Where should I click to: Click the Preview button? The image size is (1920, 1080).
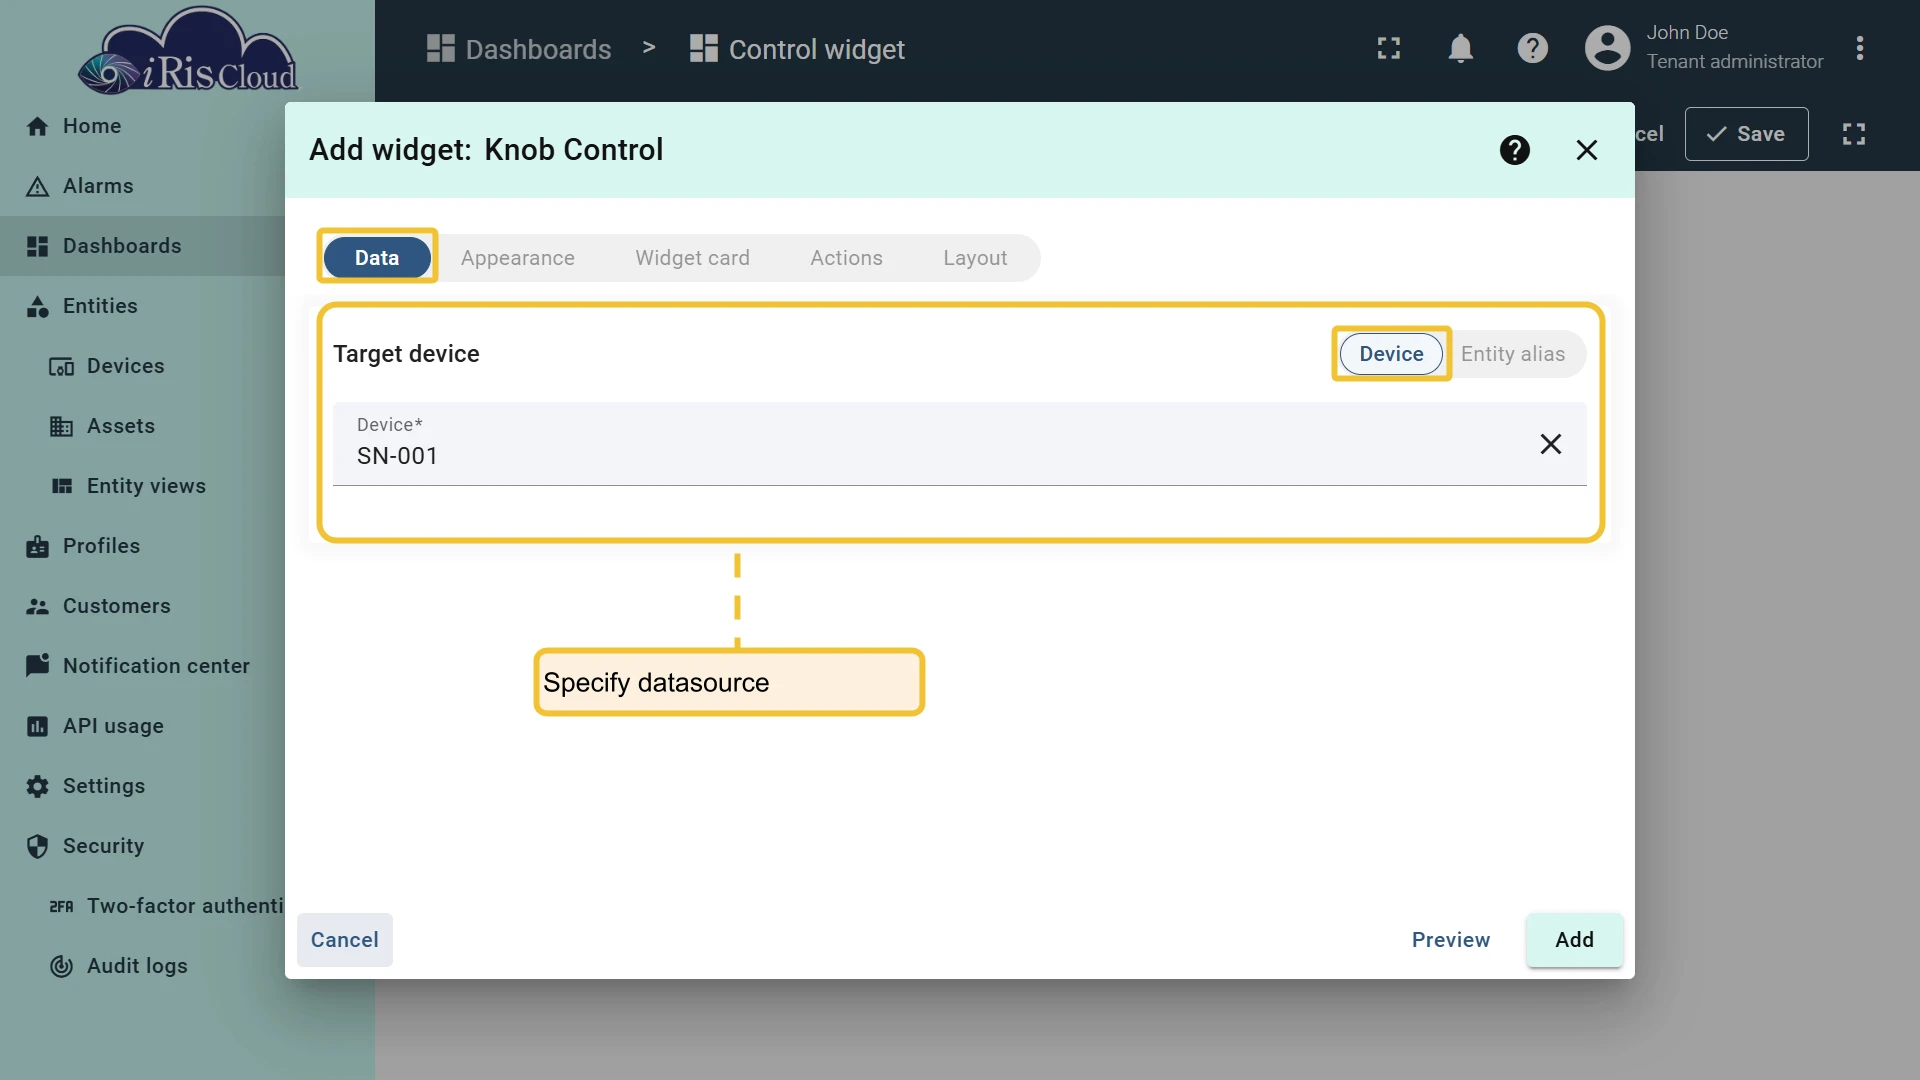pyautogui.click(x=1450, y=940)
